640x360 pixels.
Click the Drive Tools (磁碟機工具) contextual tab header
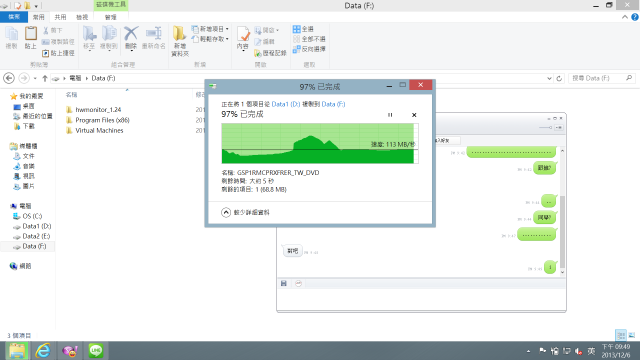pyautogui.click(x=111, y=4)
